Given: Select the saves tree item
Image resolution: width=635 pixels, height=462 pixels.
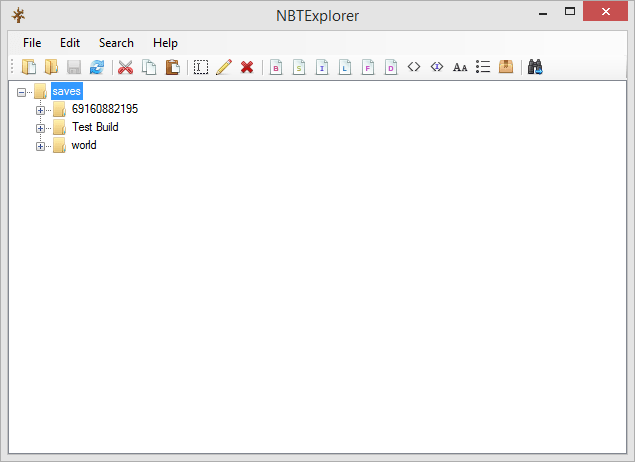Looking at the screenshot, I should 67,92.
